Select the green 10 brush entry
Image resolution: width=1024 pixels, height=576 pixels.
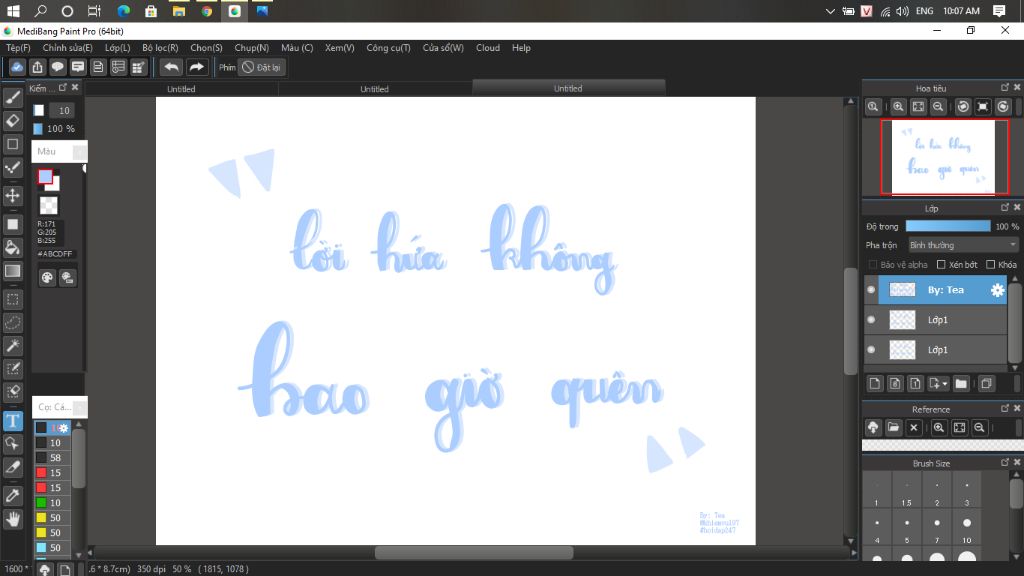point(52,503)
